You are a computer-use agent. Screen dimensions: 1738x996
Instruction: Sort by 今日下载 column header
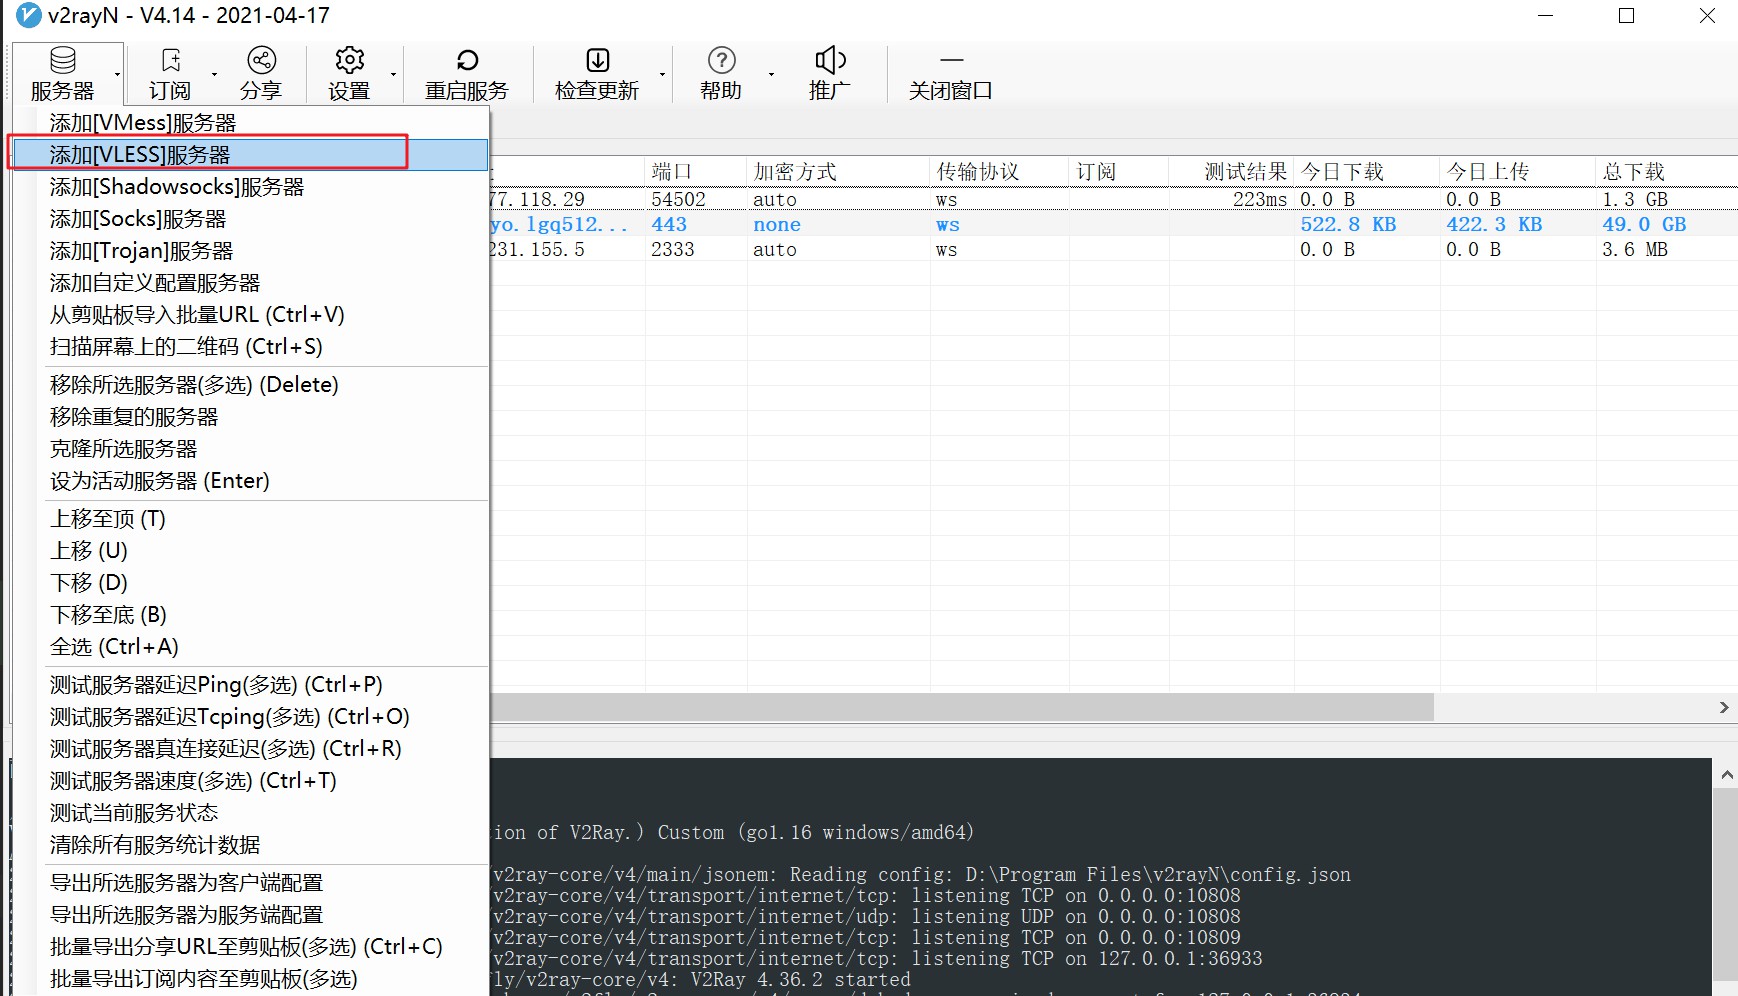tap(1367, 172)
